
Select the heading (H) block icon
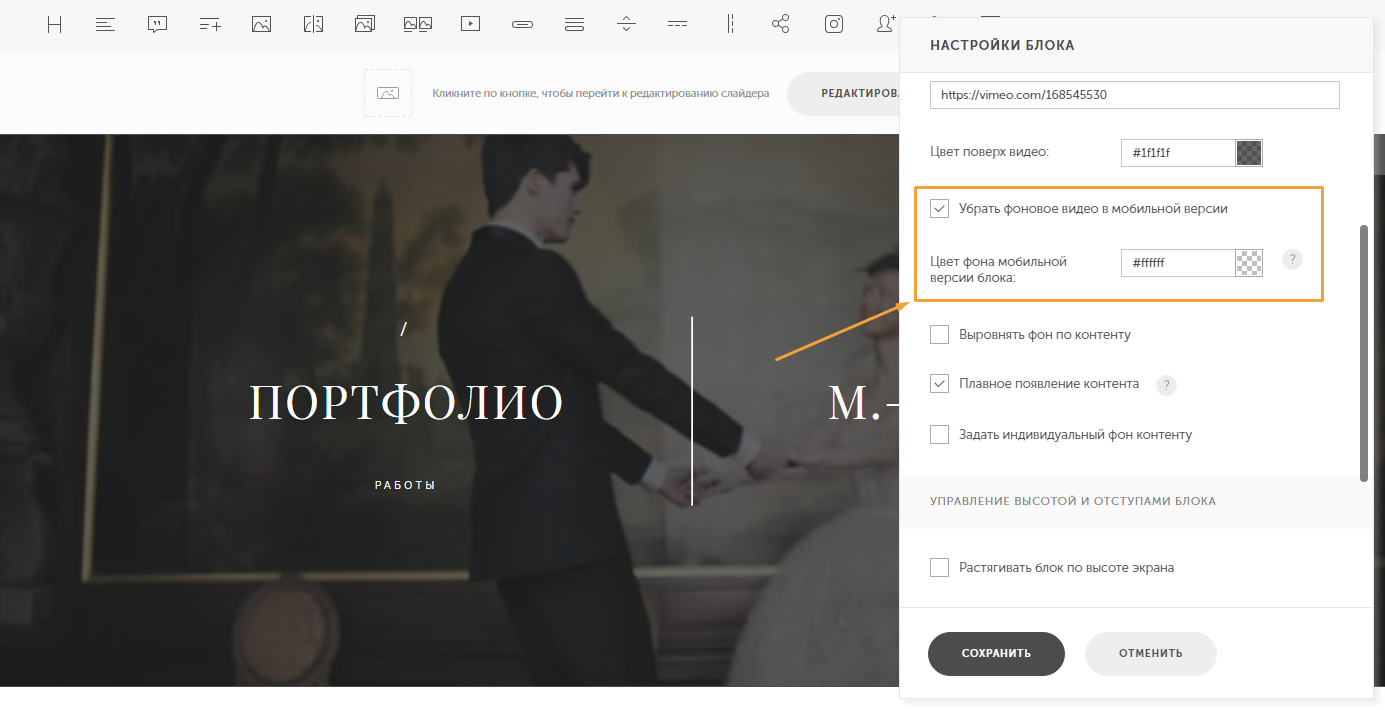coord(54,25)
